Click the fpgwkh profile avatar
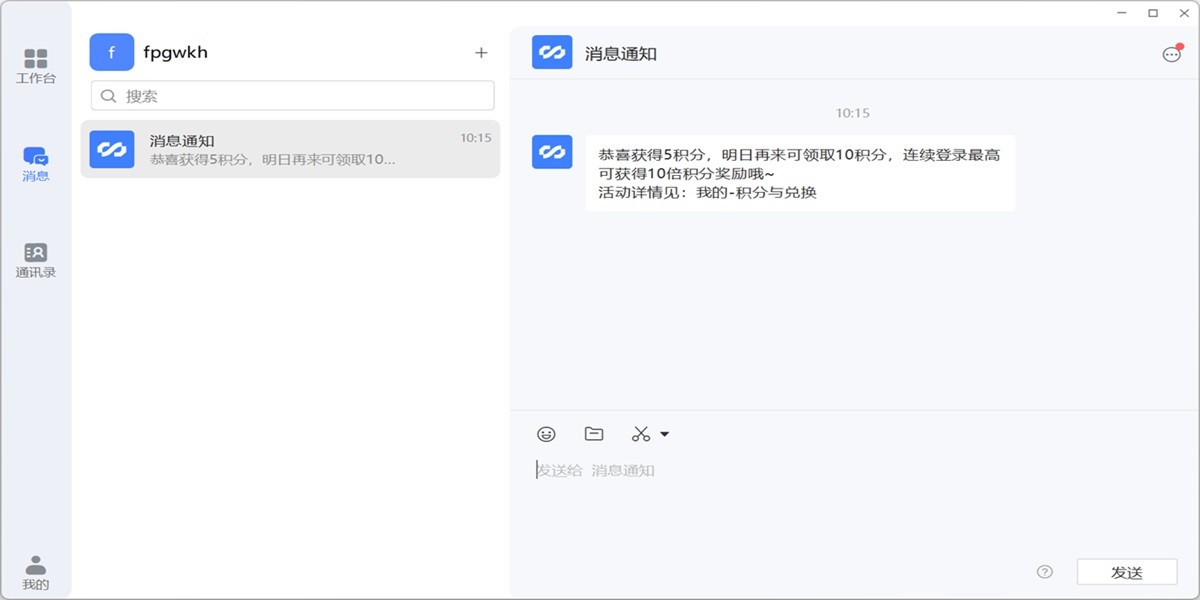Image resolution: width=1200 pixels, height=600 pixels. [x=112, y=51]
